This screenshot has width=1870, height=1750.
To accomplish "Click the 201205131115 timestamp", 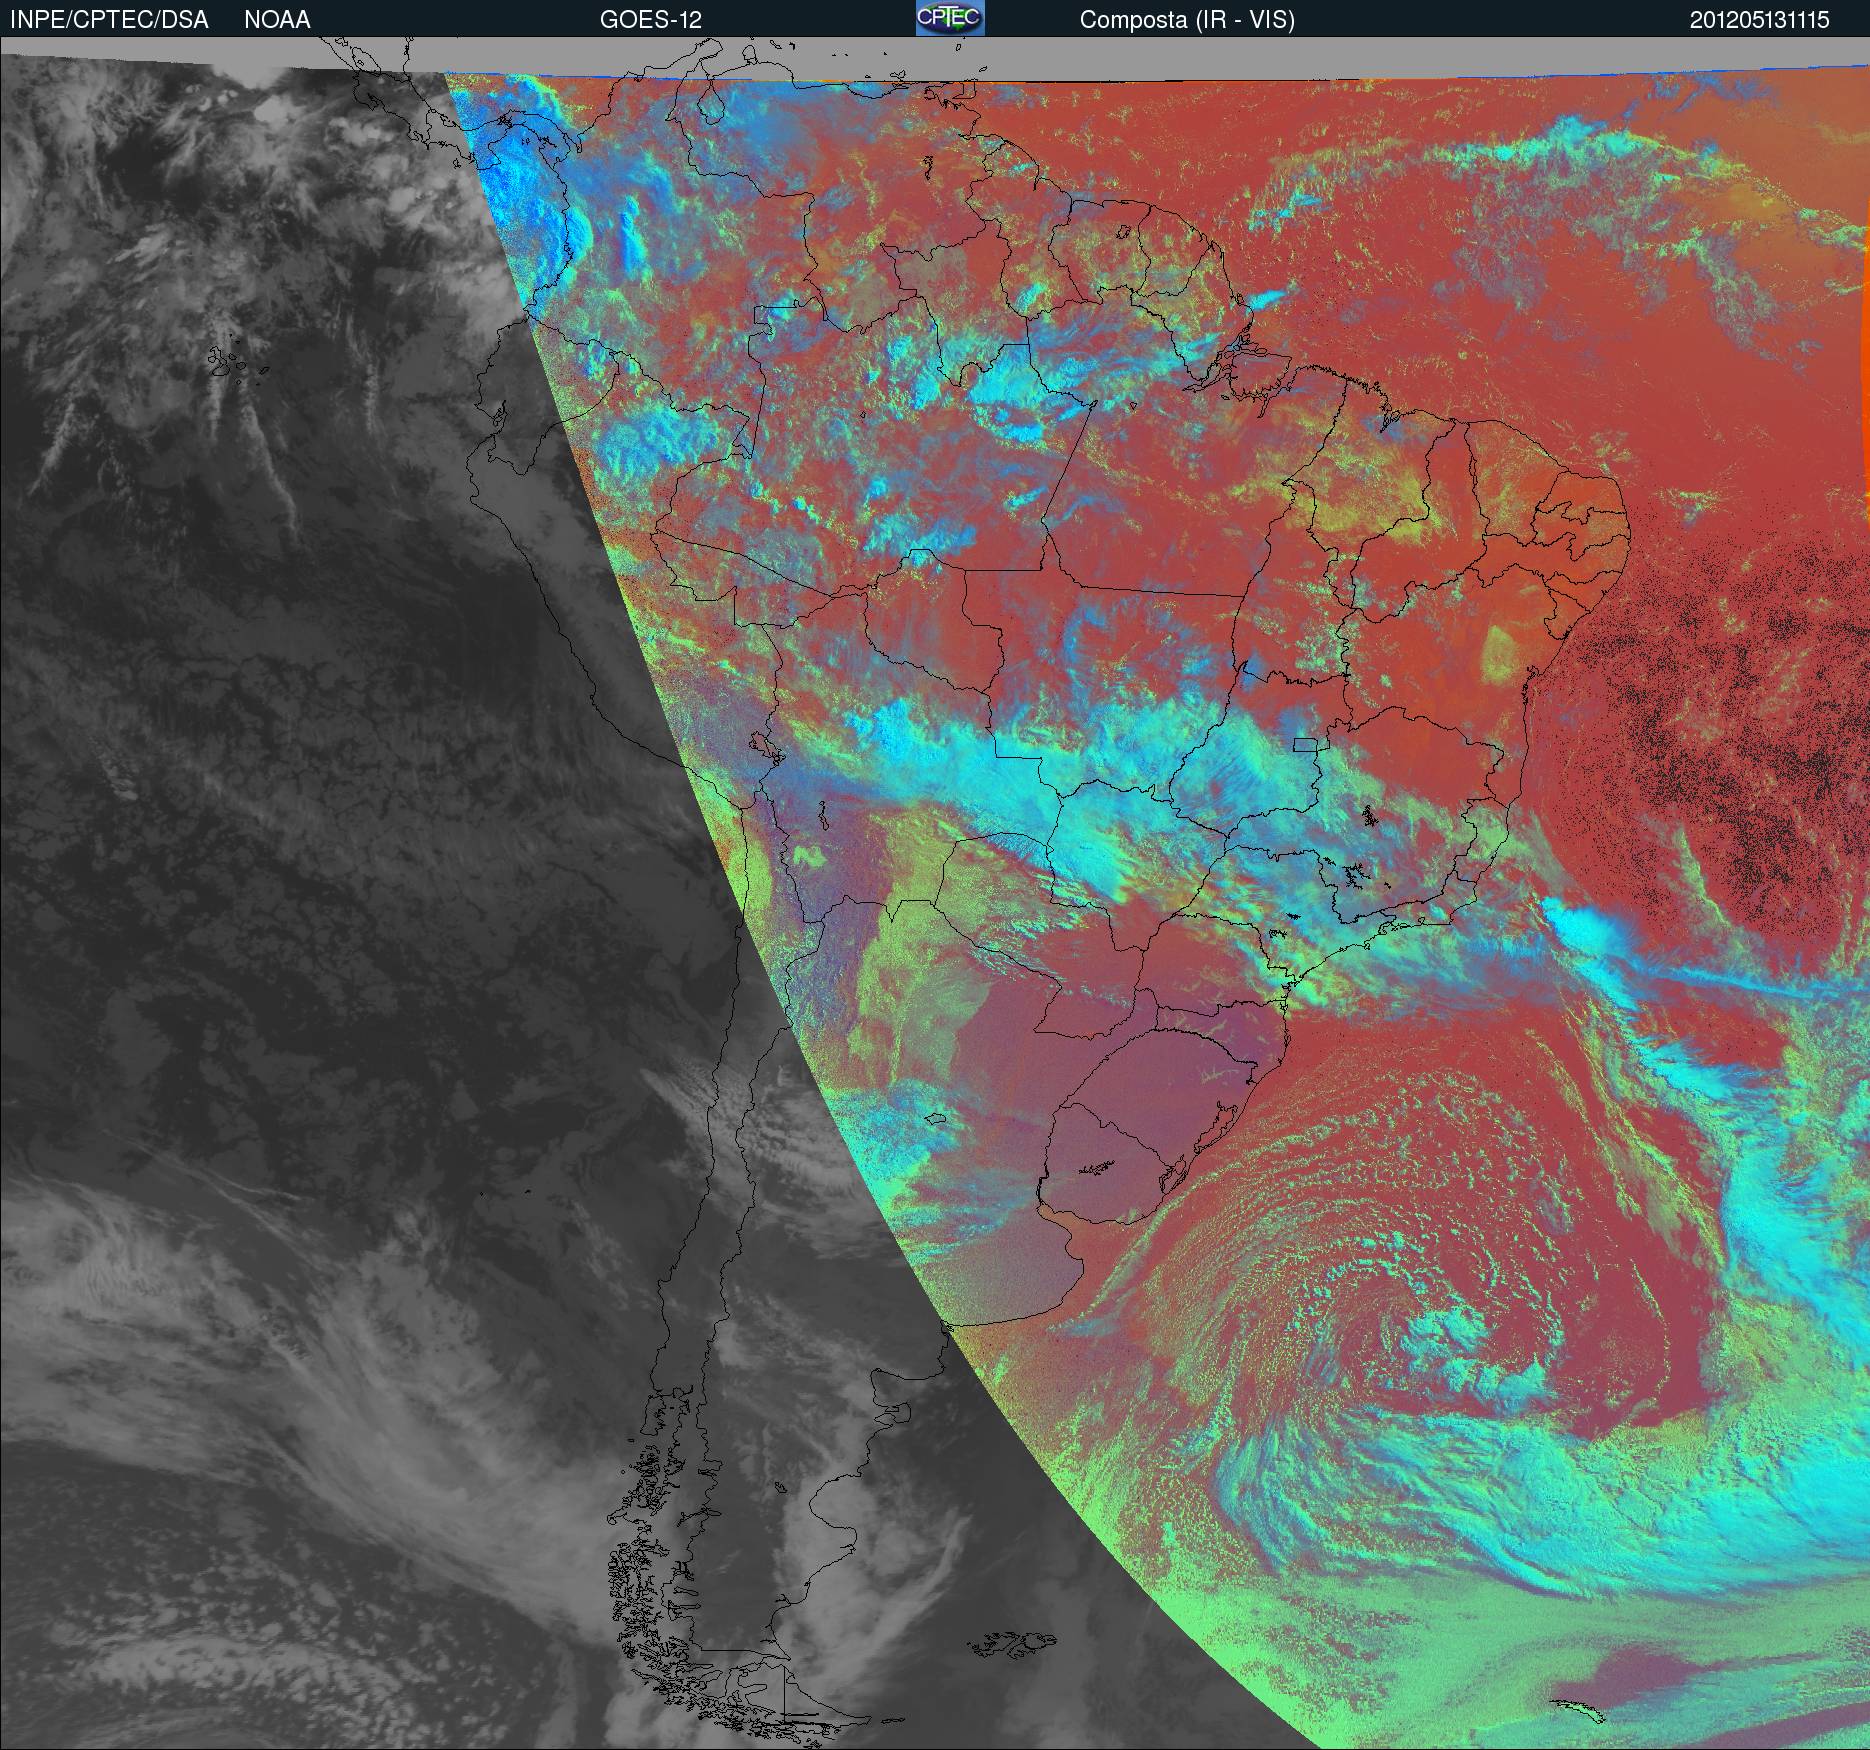I will coord(1760,20).
